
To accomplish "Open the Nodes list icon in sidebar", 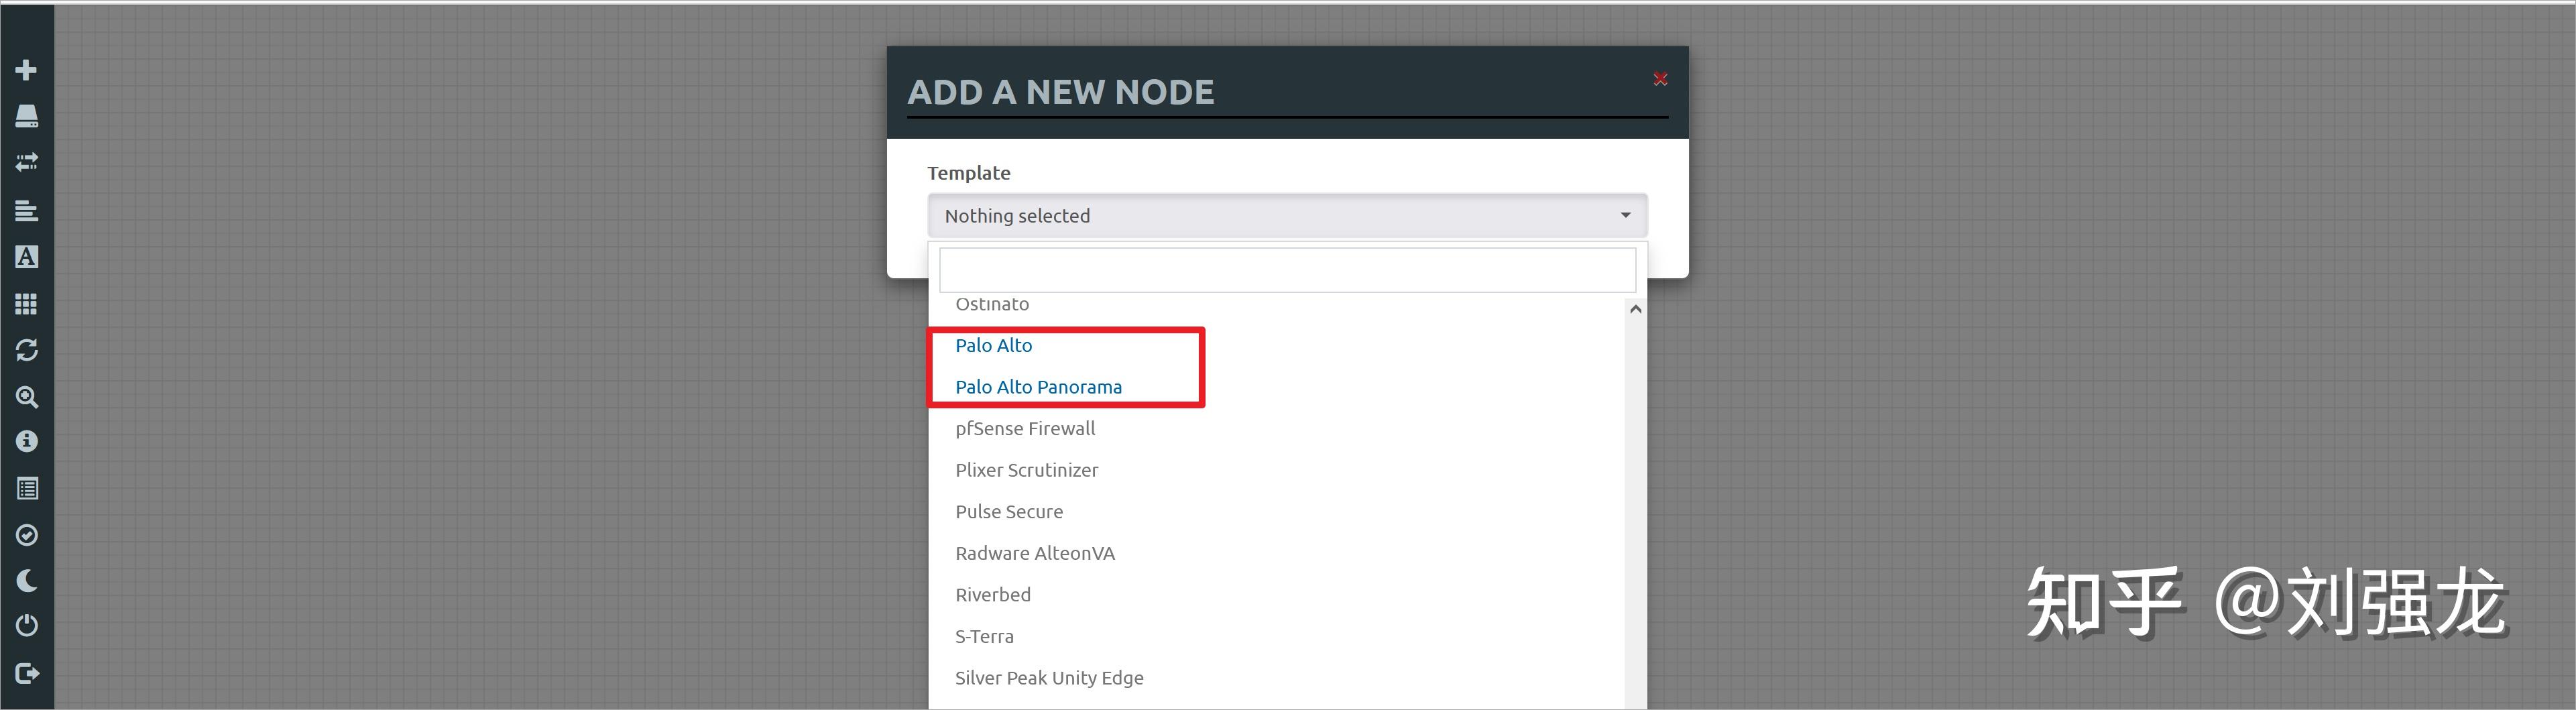I will point(27,116).
